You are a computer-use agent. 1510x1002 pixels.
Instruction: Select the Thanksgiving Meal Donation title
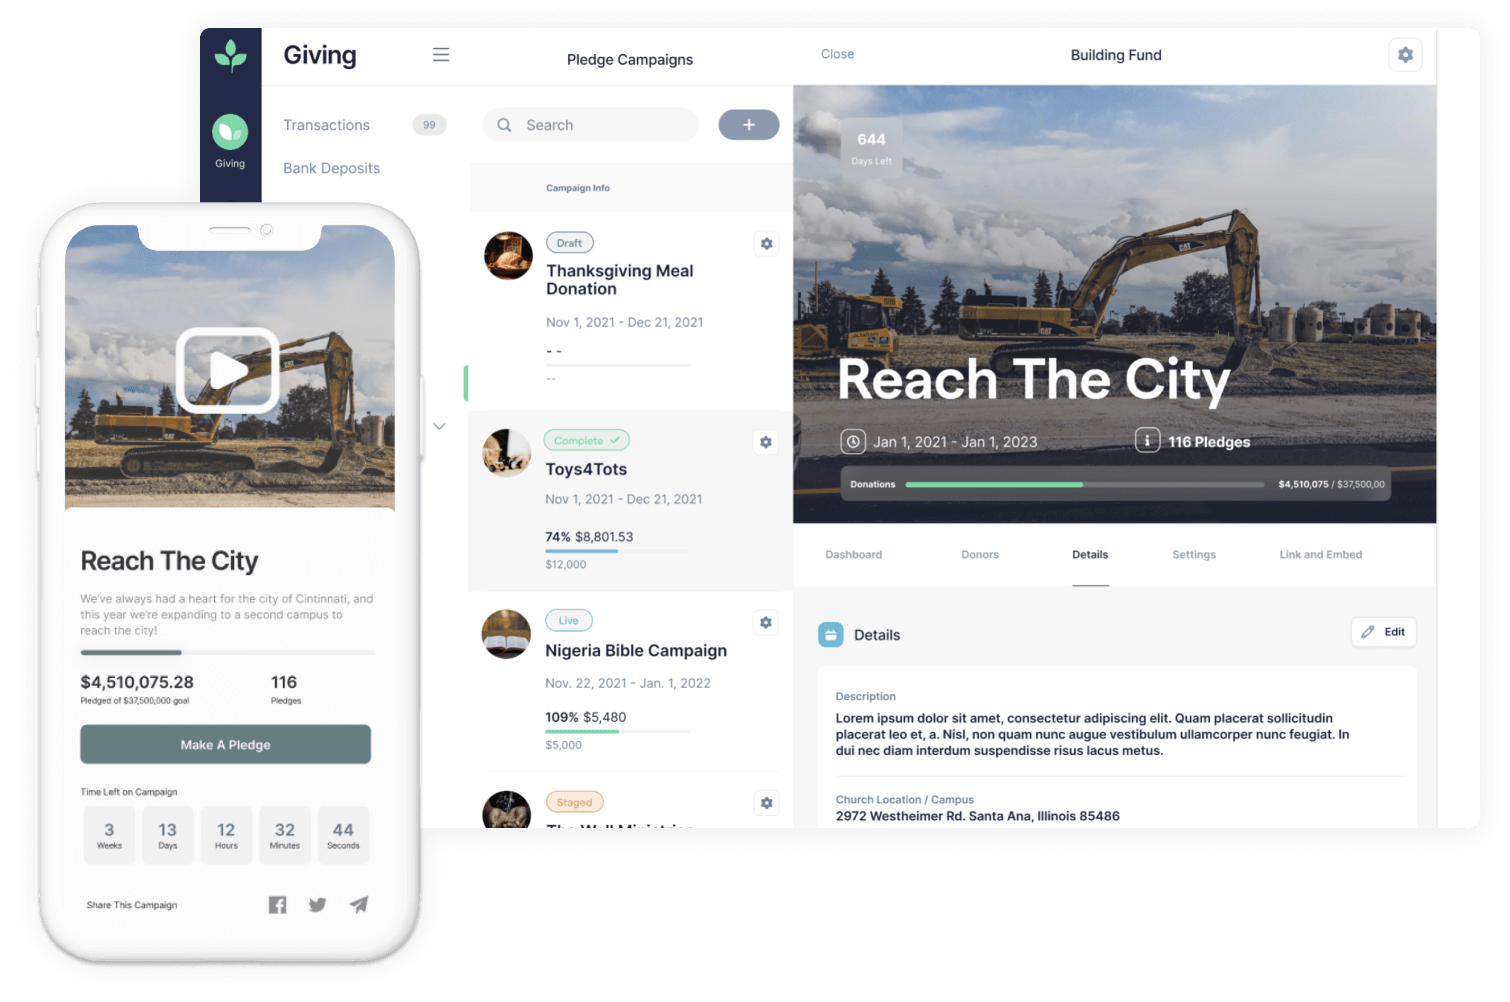pyautogui.click(x=620, y=280)
